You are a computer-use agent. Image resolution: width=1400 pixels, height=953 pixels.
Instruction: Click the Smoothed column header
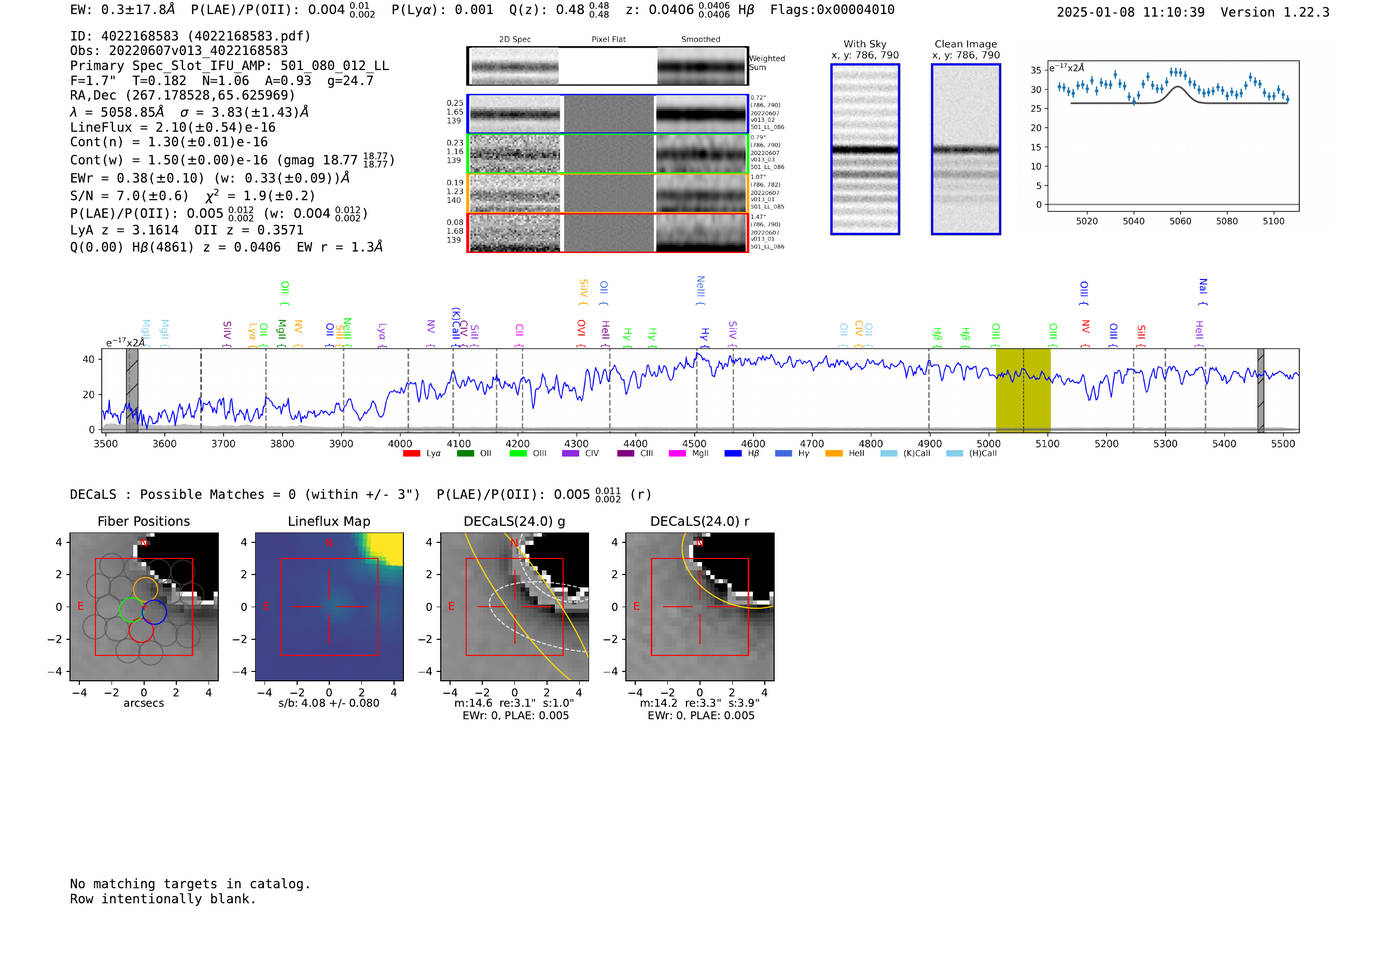700,40
